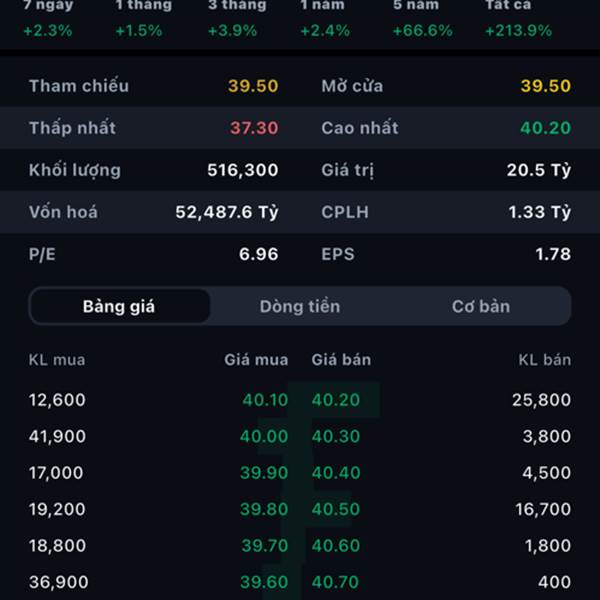Select the 5 năm period showing +66.6%
Viewport: 600px width, 600px height.
coord(421,18)
